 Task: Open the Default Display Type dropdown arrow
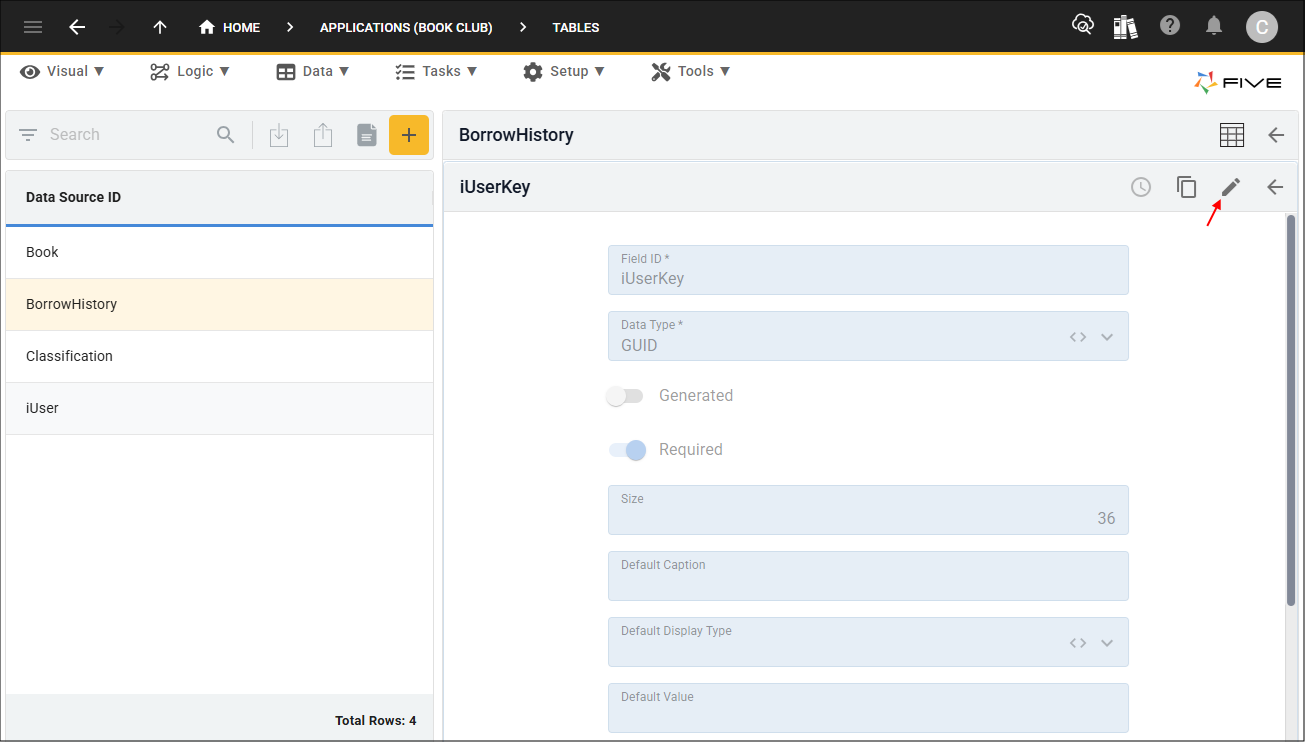[1107, 643]
